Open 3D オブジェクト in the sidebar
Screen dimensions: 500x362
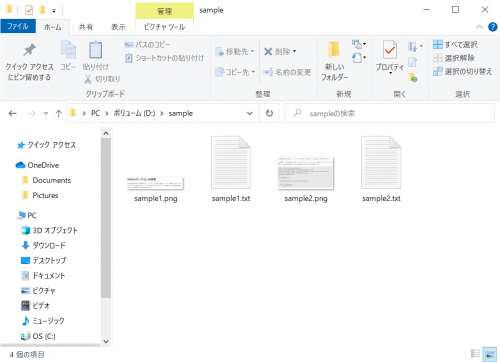coord(49,230)
